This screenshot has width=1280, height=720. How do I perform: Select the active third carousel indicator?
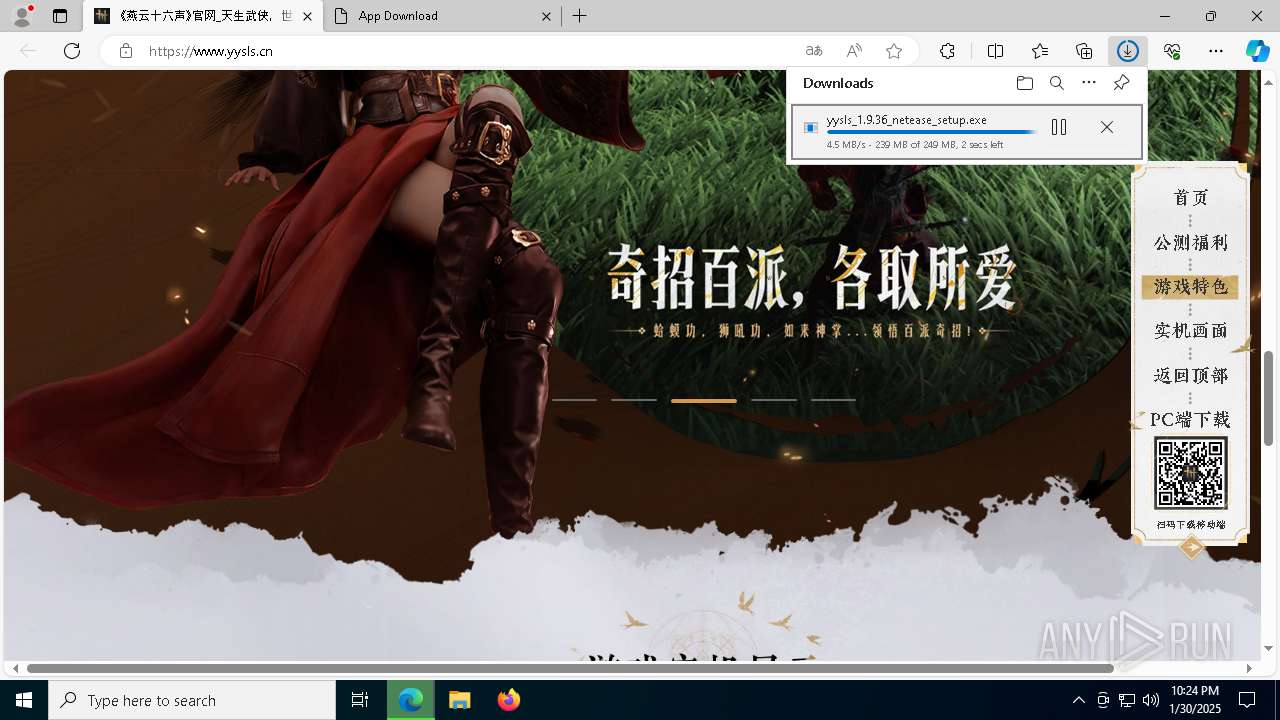[704, 401]
